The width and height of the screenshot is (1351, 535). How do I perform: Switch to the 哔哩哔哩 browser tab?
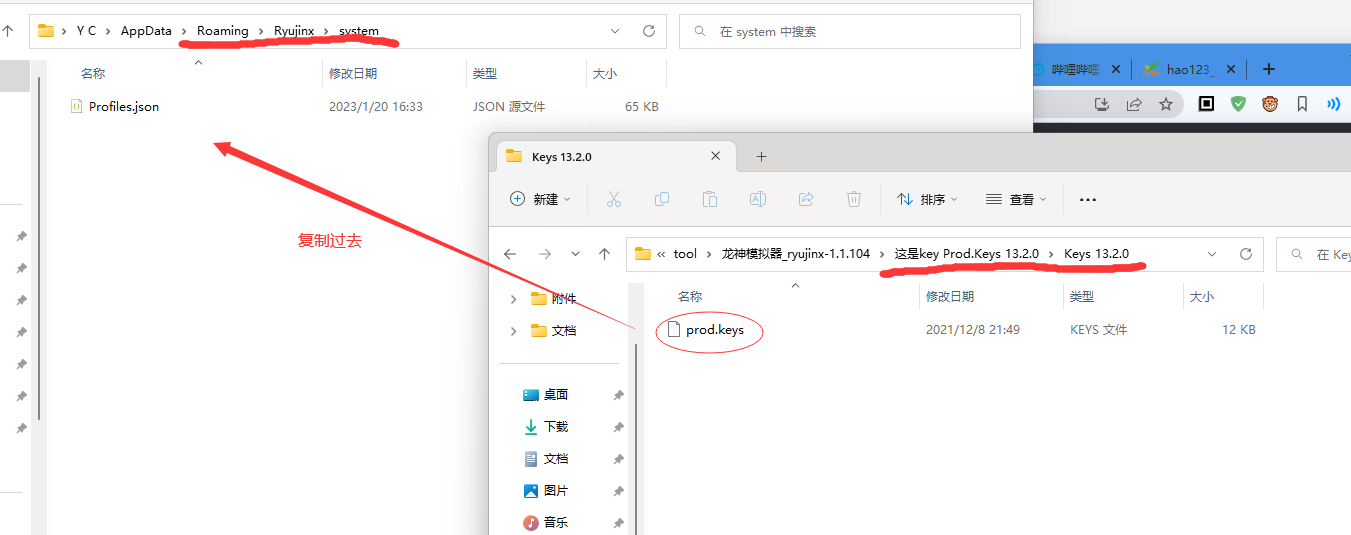(1075, 69)
